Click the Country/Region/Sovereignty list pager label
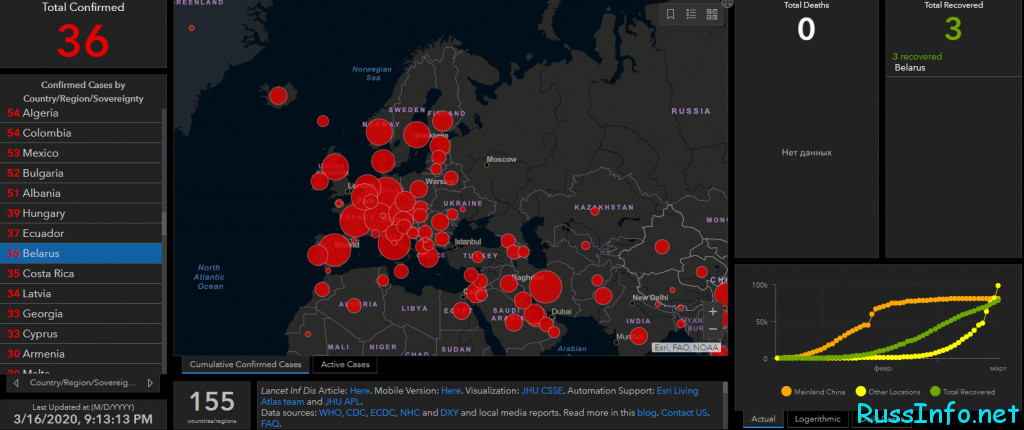 (83, 383)
